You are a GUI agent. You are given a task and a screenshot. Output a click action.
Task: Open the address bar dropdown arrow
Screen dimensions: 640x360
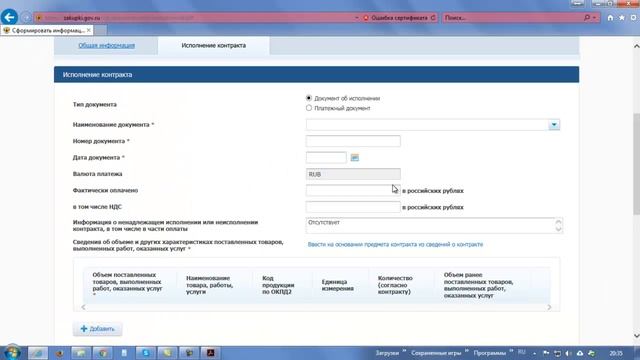(357, 18)
